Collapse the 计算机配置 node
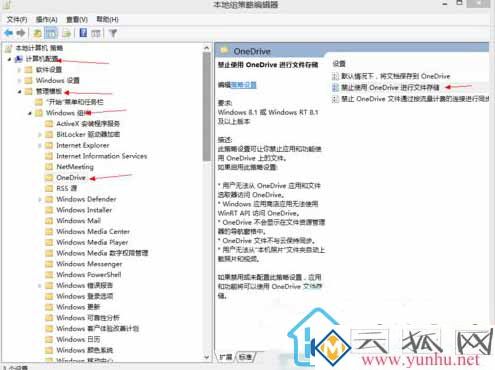Screen dimensions: 495x370 (9, 59)
